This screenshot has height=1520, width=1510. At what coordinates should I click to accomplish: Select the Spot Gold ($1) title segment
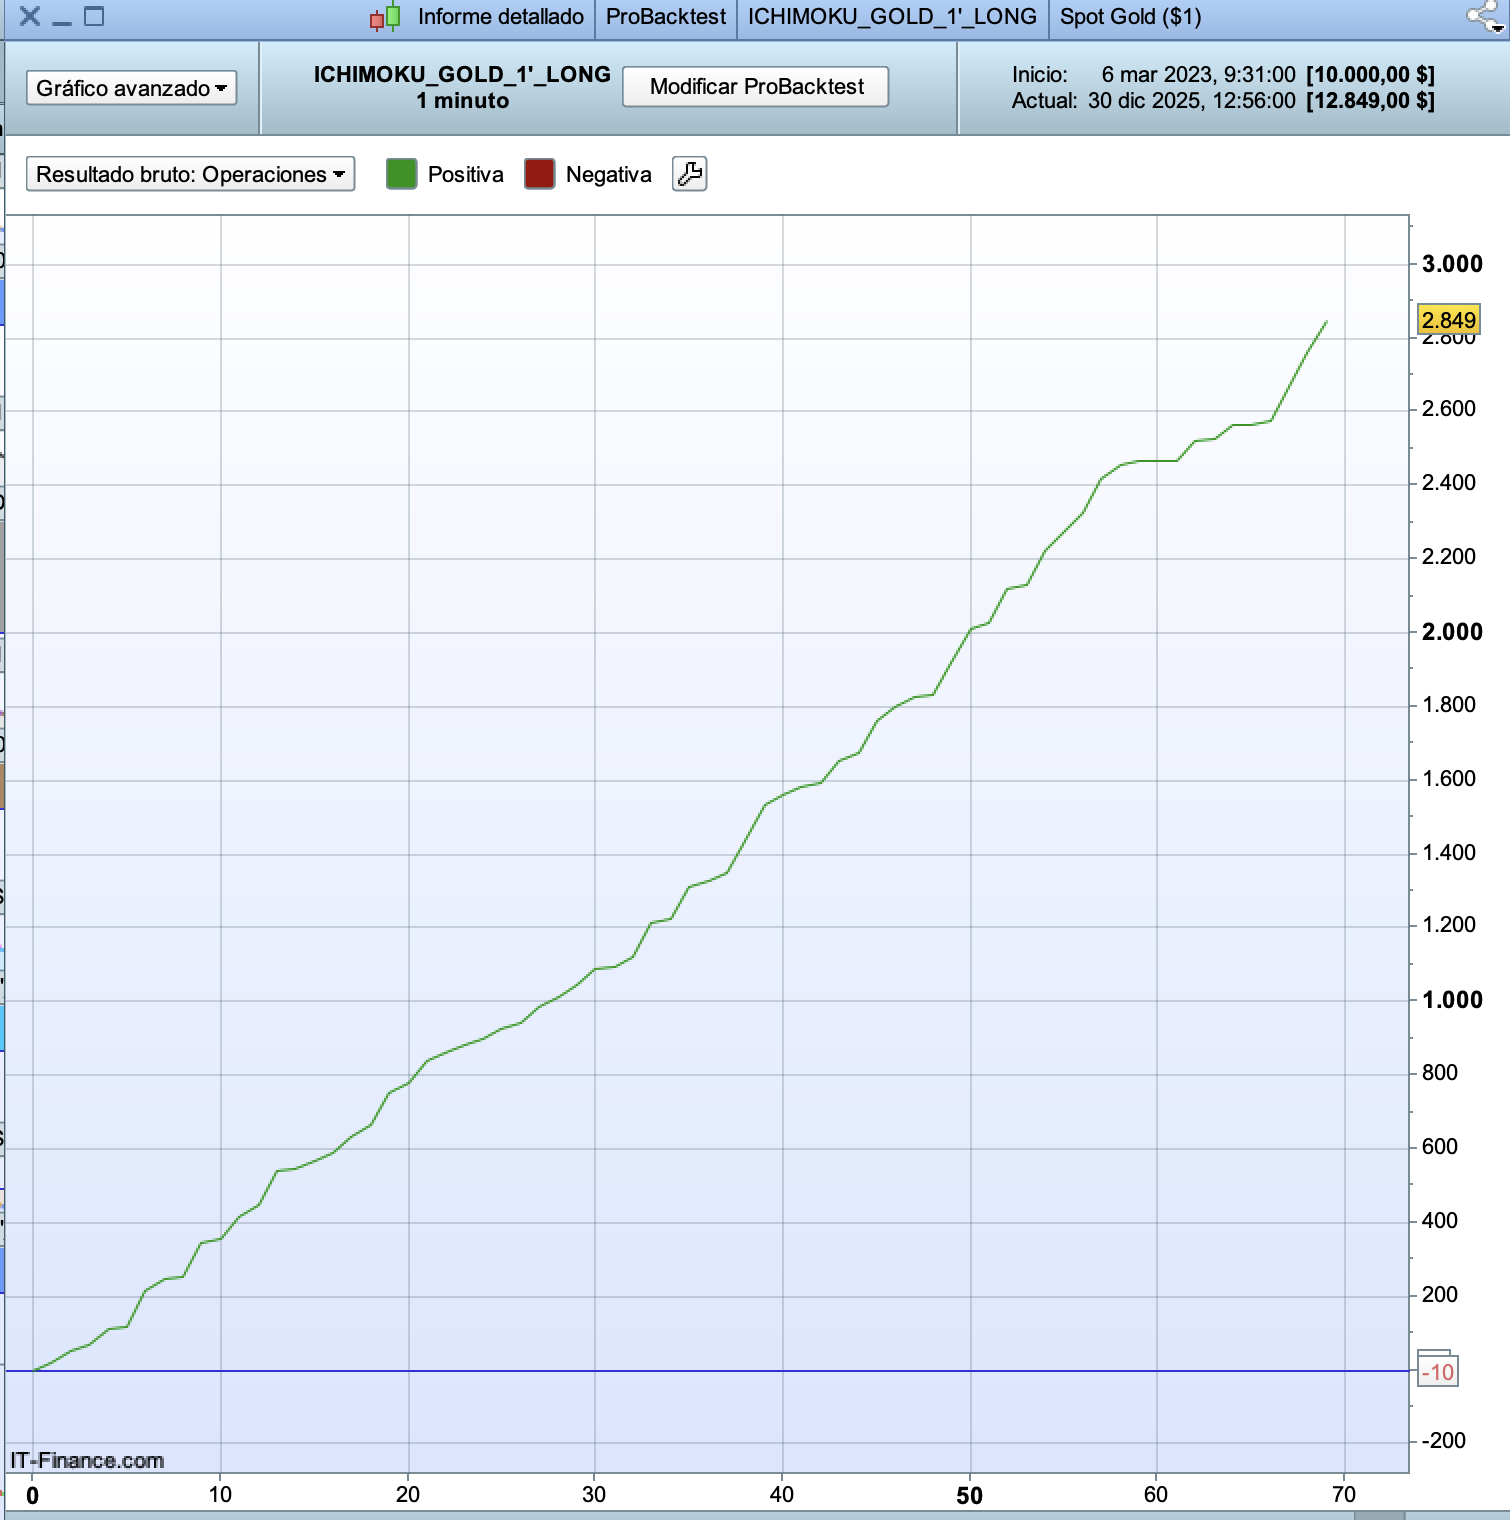(1130, 17)
